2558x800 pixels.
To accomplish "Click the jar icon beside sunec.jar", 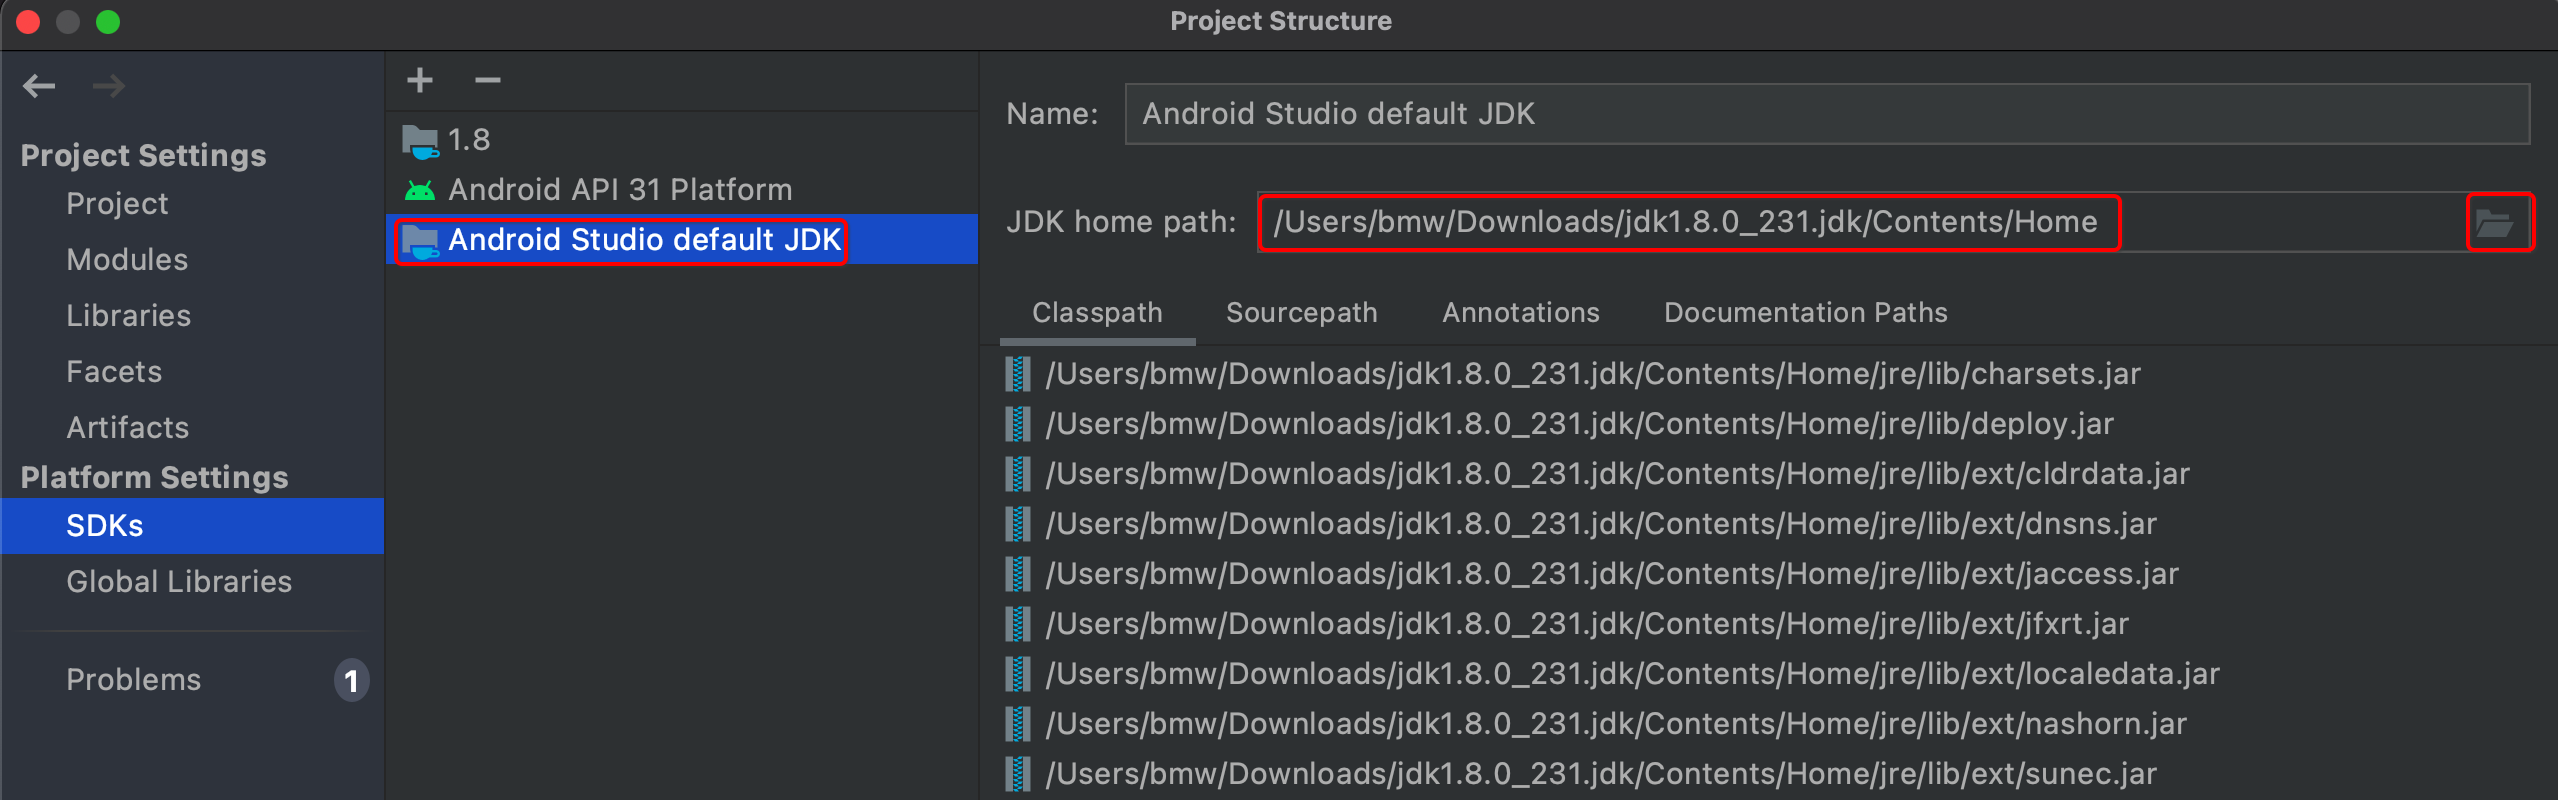I will tap(1017, 774).
